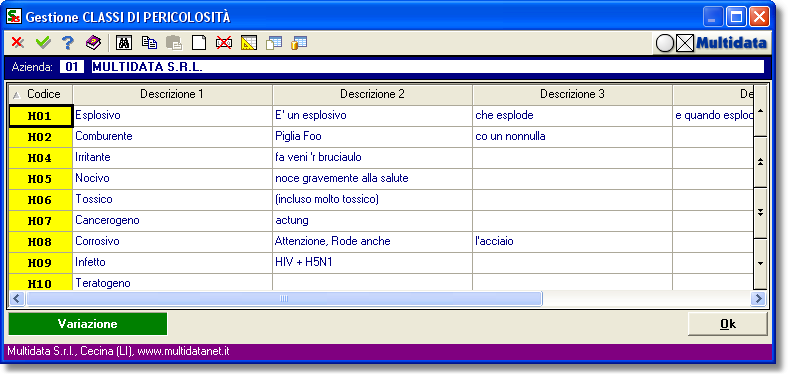Click the "co un nonnulla" cell
The height and width of the screenshot is (376, 788).
pos(572,137)
